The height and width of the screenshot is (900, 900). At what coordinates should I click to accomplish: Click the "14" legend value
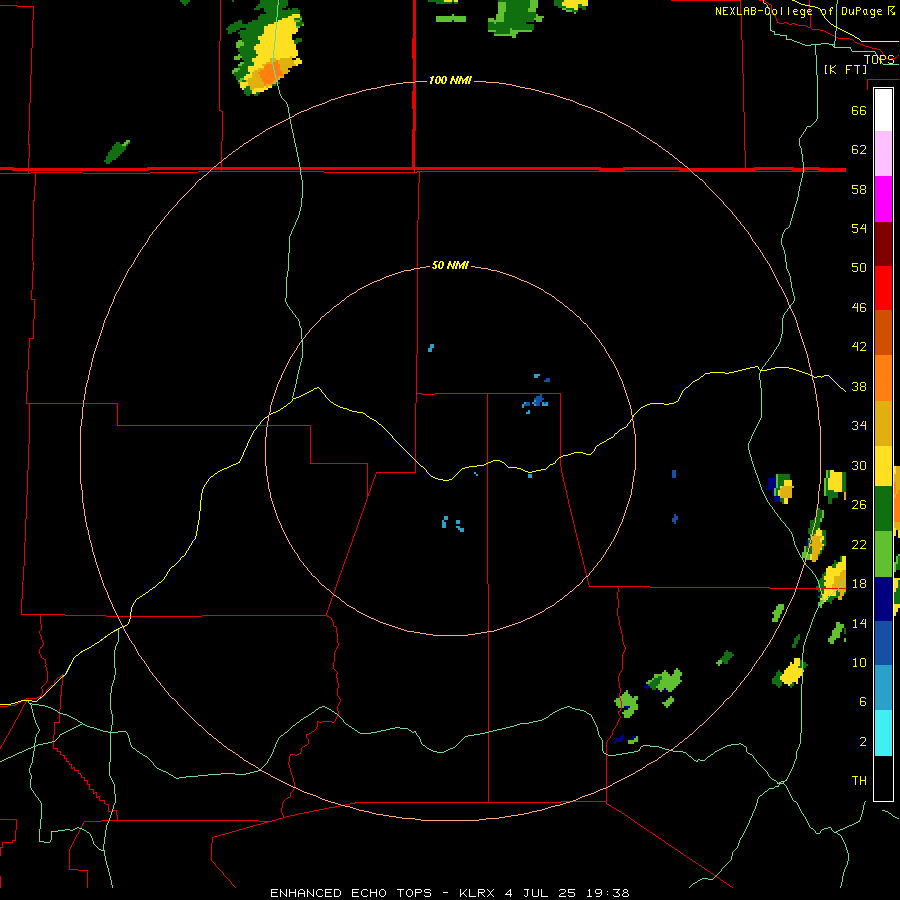click(859, 623)
